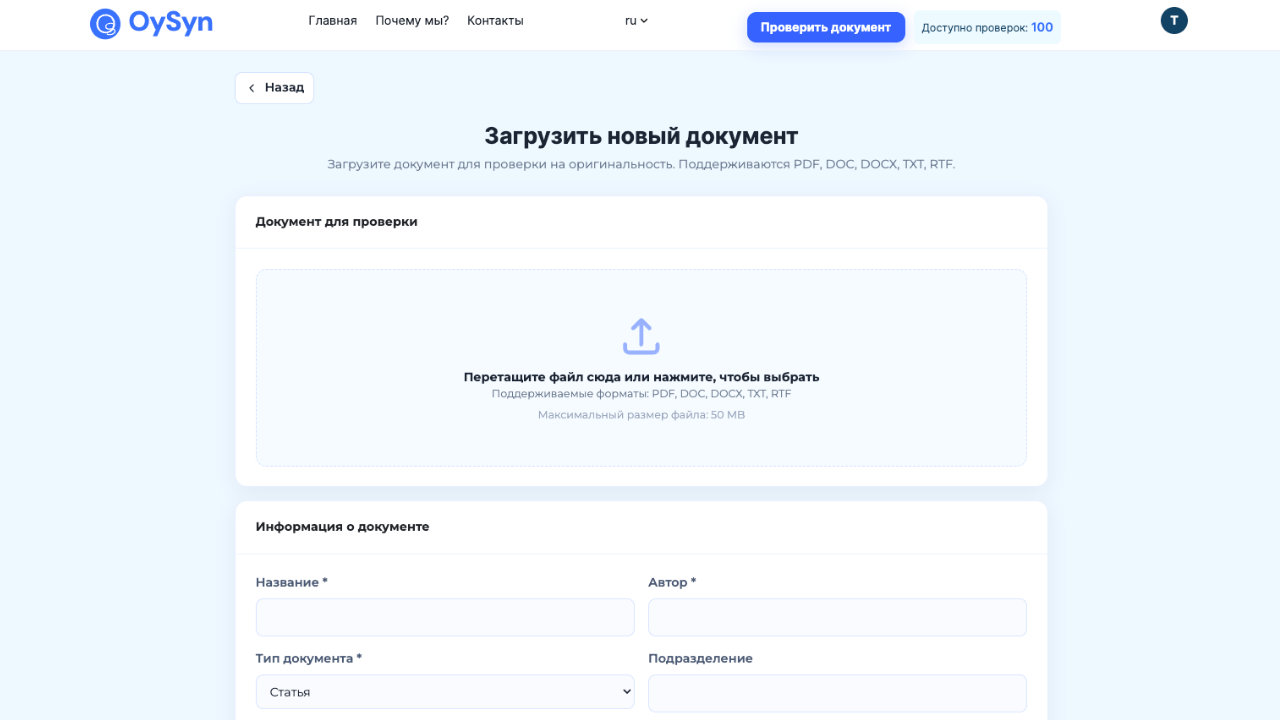Click the file drop zone to choose a file

641,367
